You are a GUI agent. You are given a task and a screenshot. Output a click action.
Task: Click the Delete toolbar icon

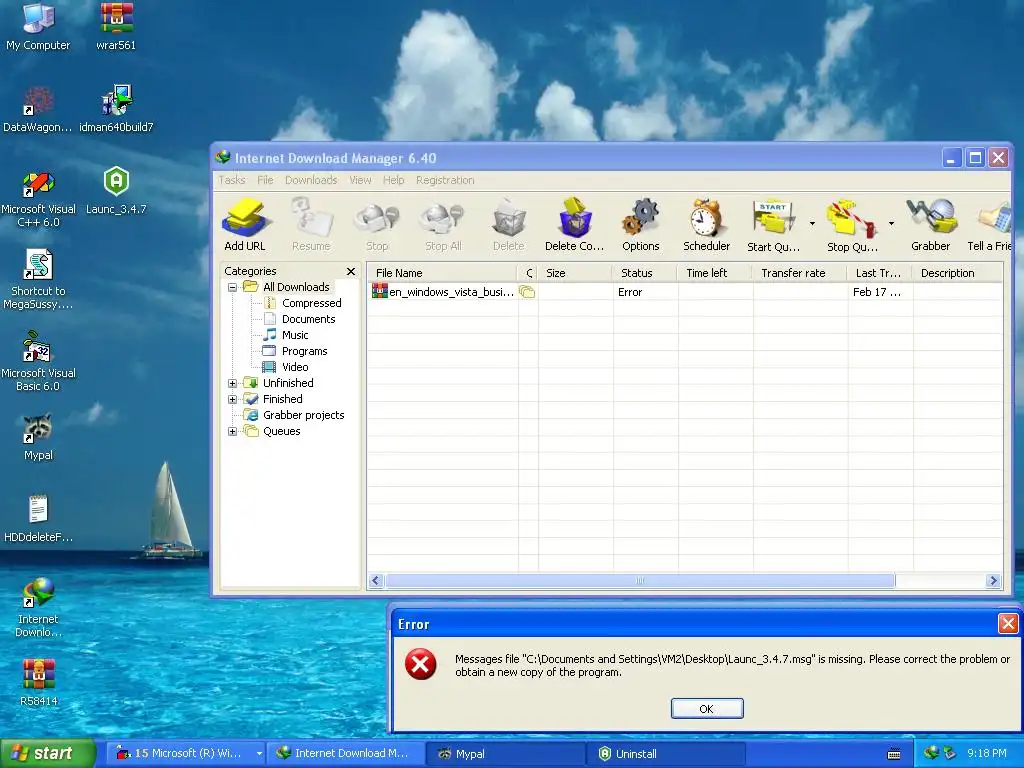point(509,225)
